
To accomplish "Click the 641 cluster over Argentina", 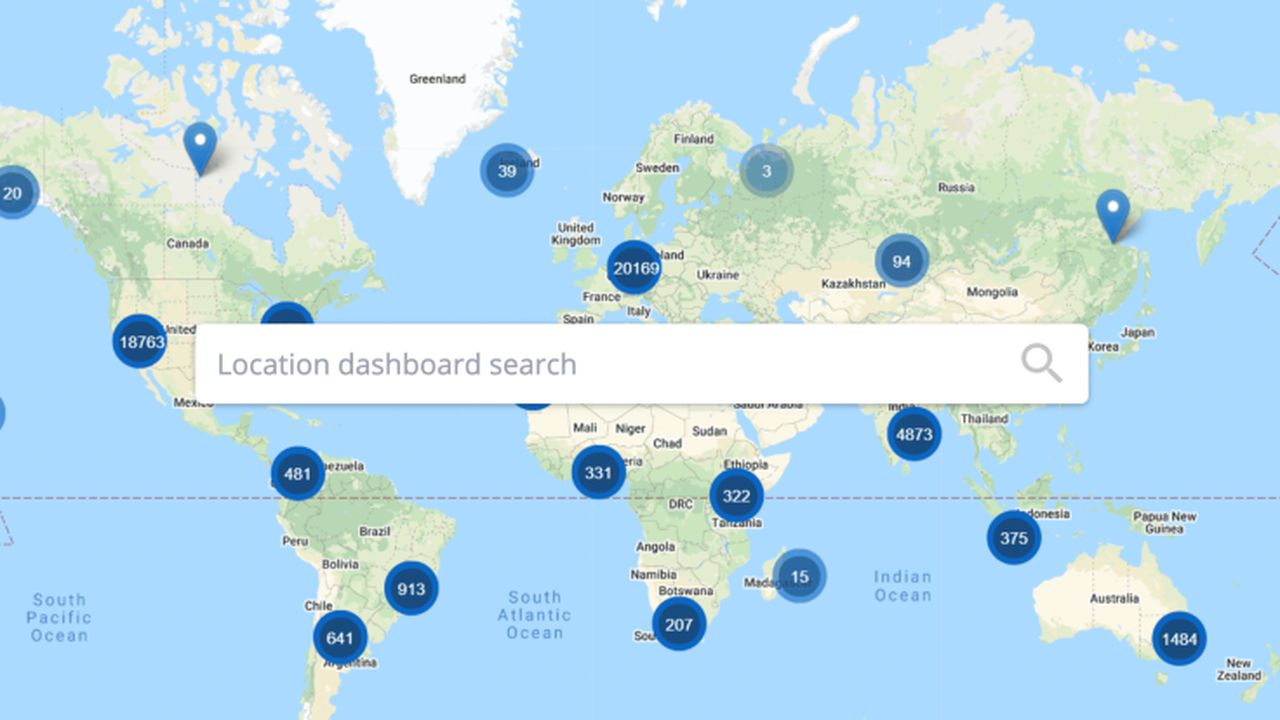I will pos(340,638).
